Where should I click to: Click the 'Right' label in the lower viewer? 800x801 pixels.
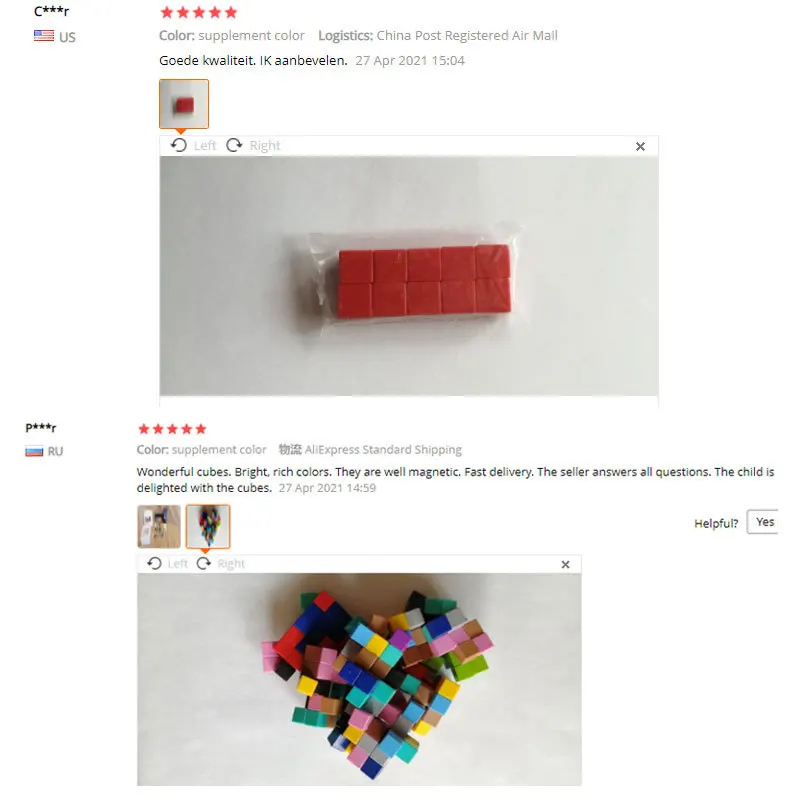(x=231, y=563)
